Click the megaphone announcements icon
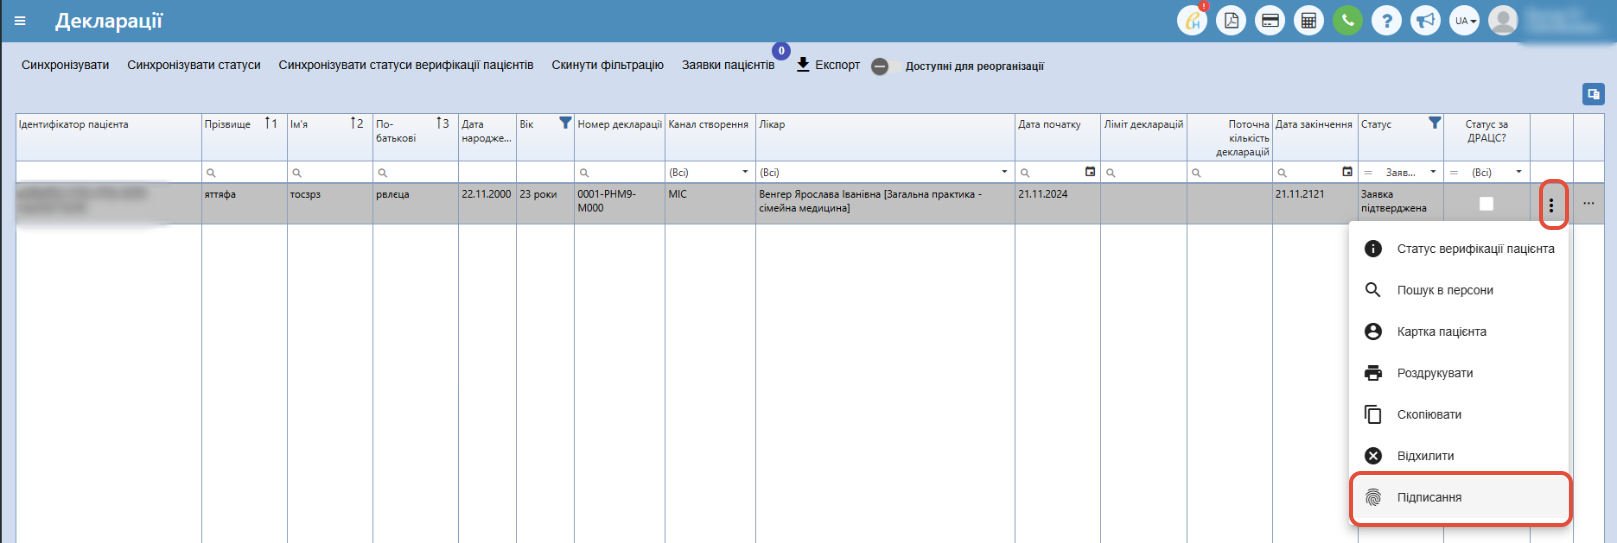The height and width of the screenshot is (543, 1617). coord(1425,20)
